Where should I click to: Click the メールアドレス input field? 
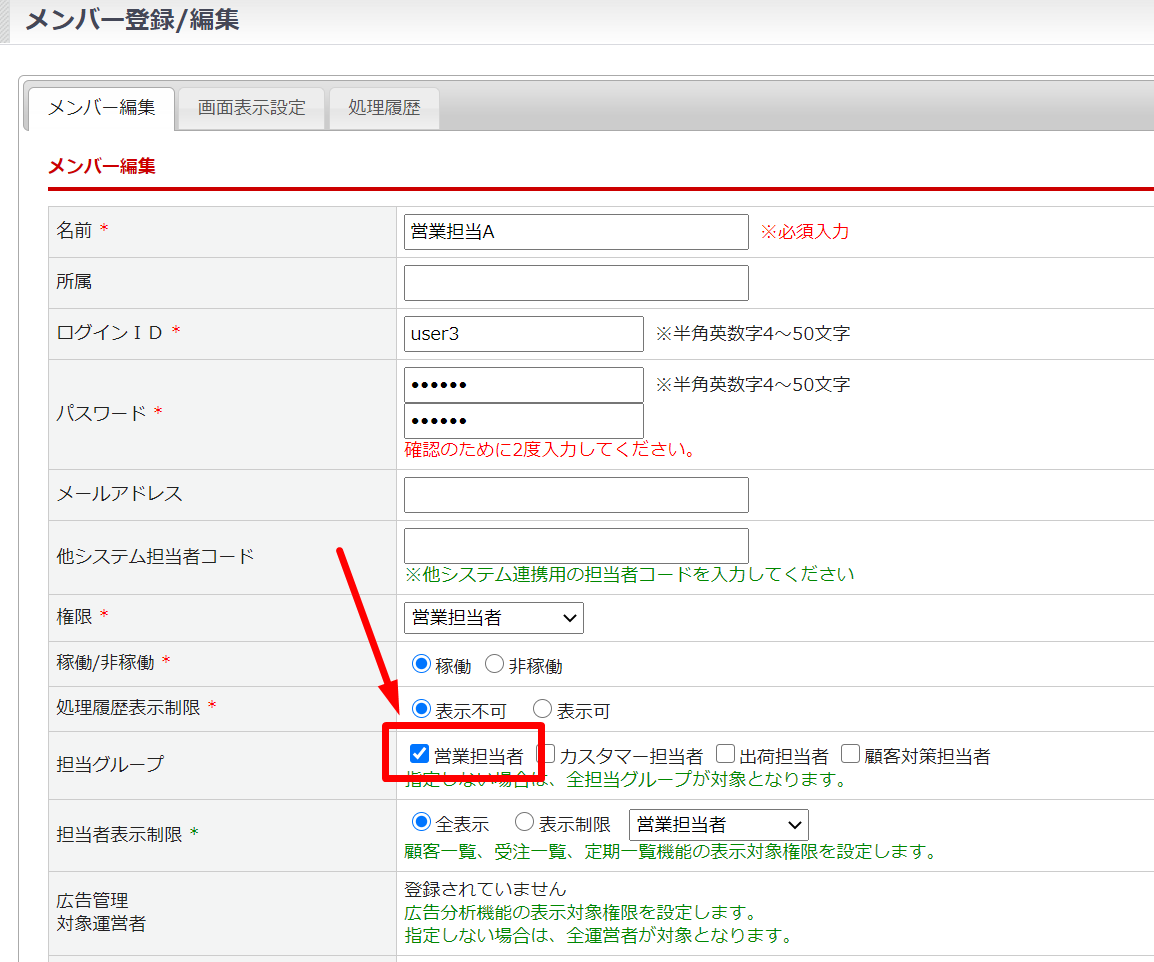pyautogui.click(x=576, y=495)
